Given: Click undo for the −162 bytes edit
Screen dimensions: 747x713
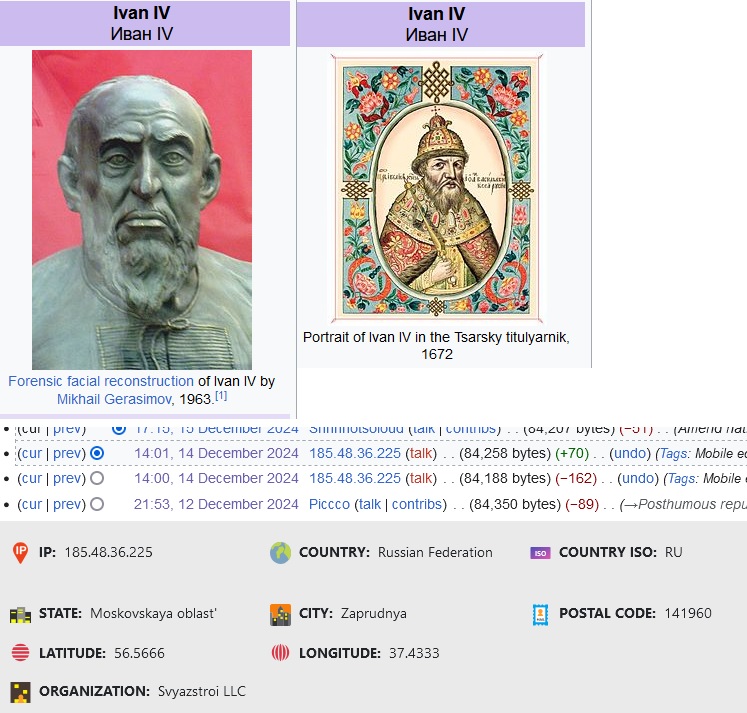Looking at the screenshot, I should click(638, 478).
